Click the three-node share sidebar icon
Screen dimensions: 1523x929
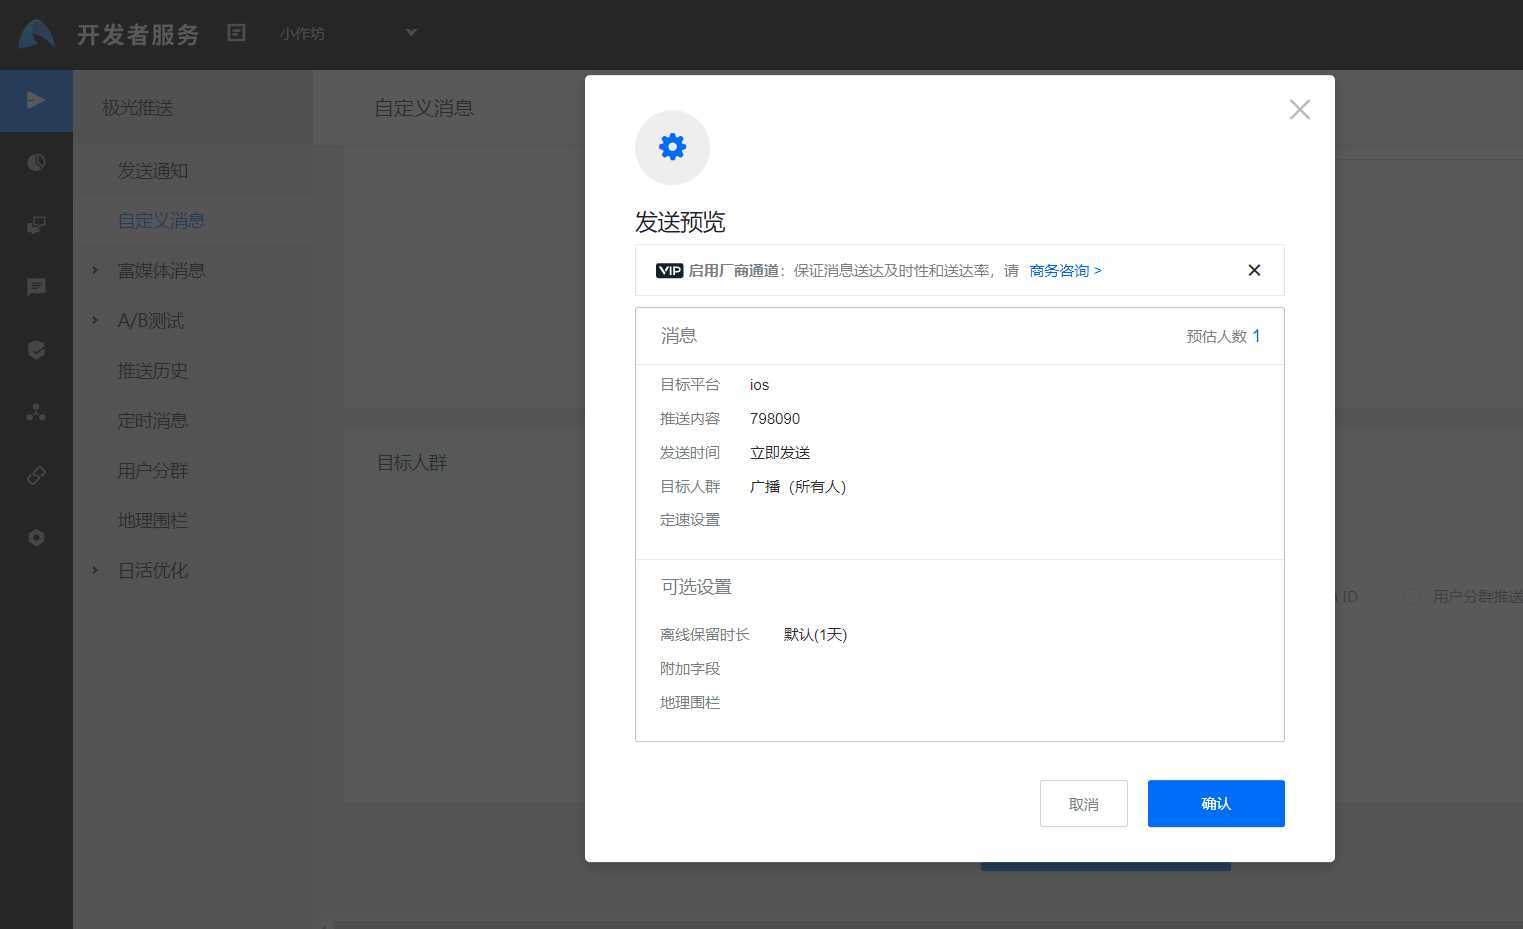click(x=36, y=412)
